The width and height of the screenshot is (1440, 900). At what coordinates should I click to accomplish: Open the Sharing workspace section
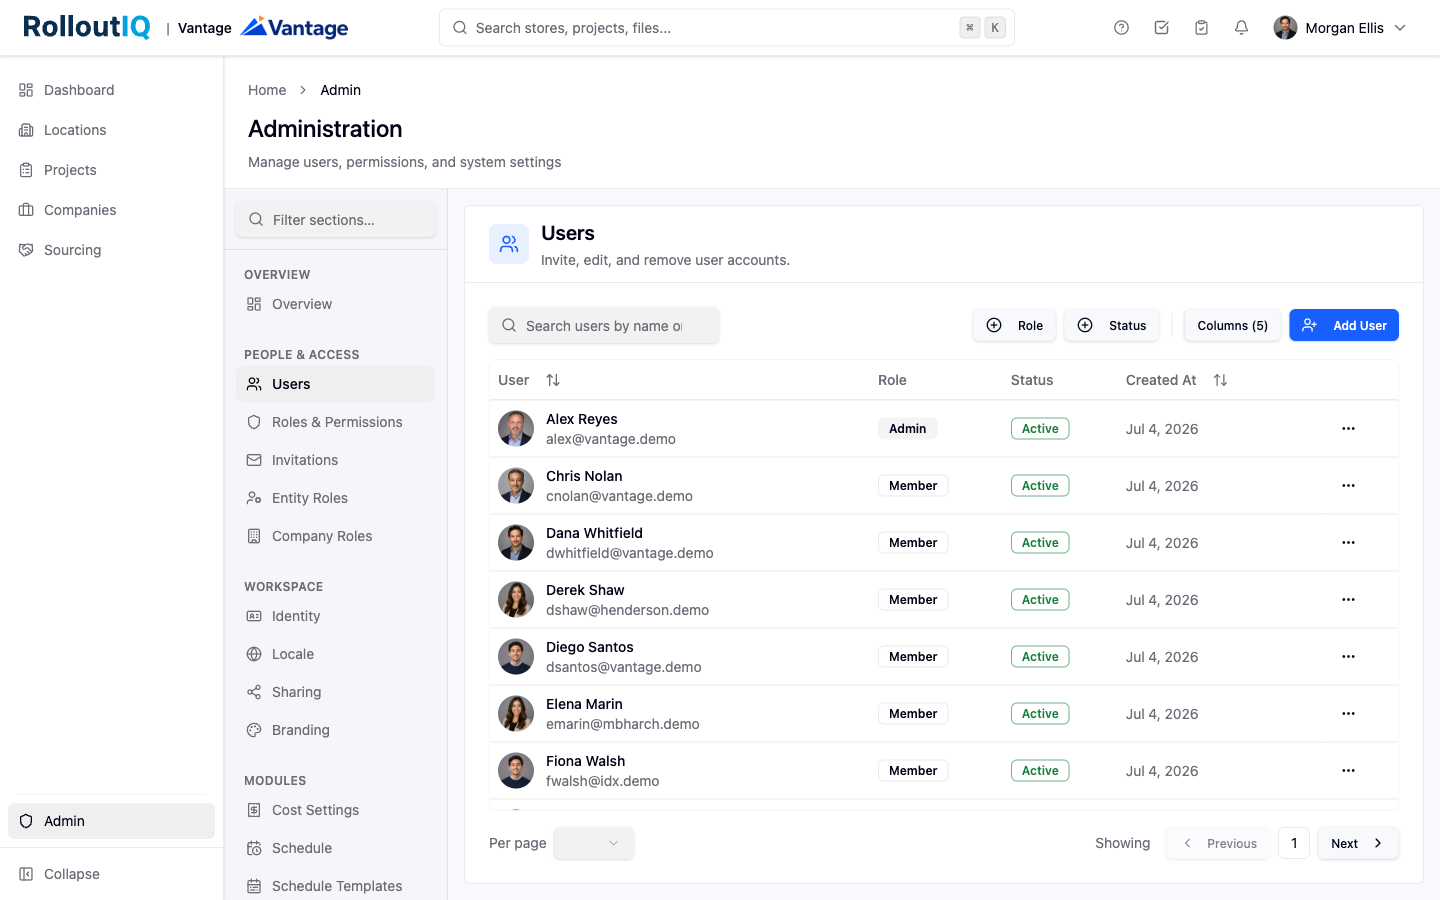click(335, 692)
